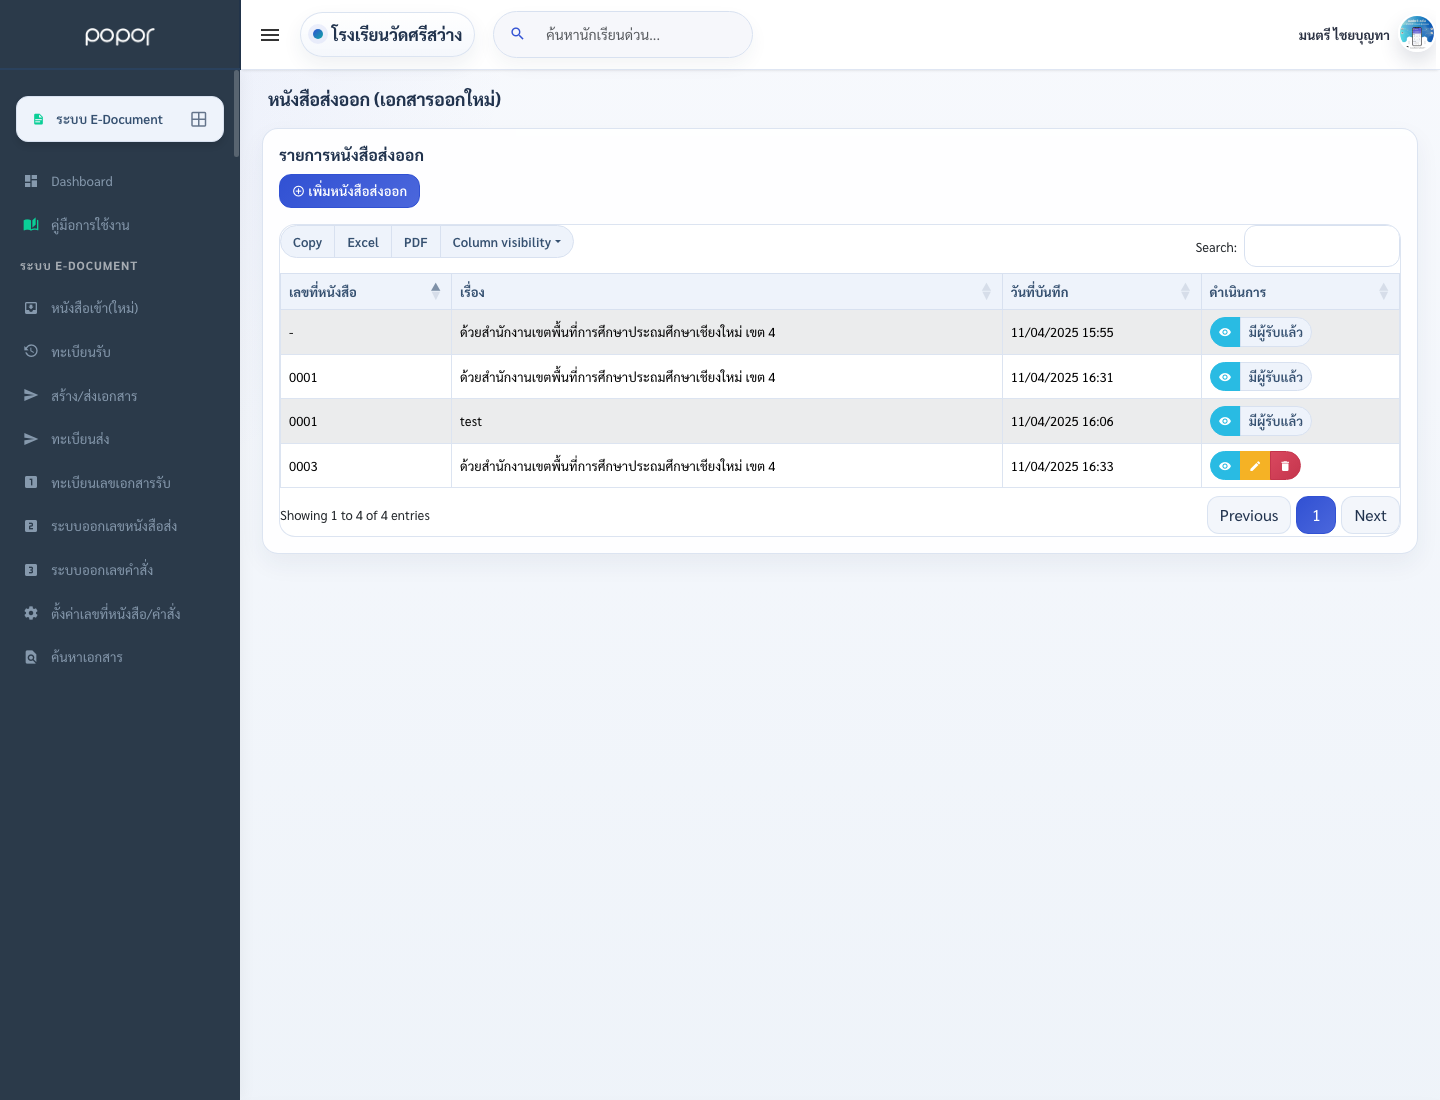Screen dimensions: 1440x1100
Task: Open the Column visibility dropdown
Action: point(507,242)
